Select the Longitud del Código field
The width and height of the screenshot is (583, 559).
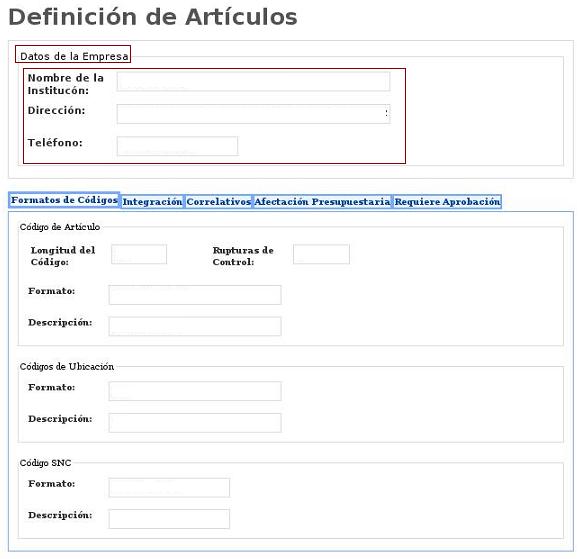tap(139, 254)
